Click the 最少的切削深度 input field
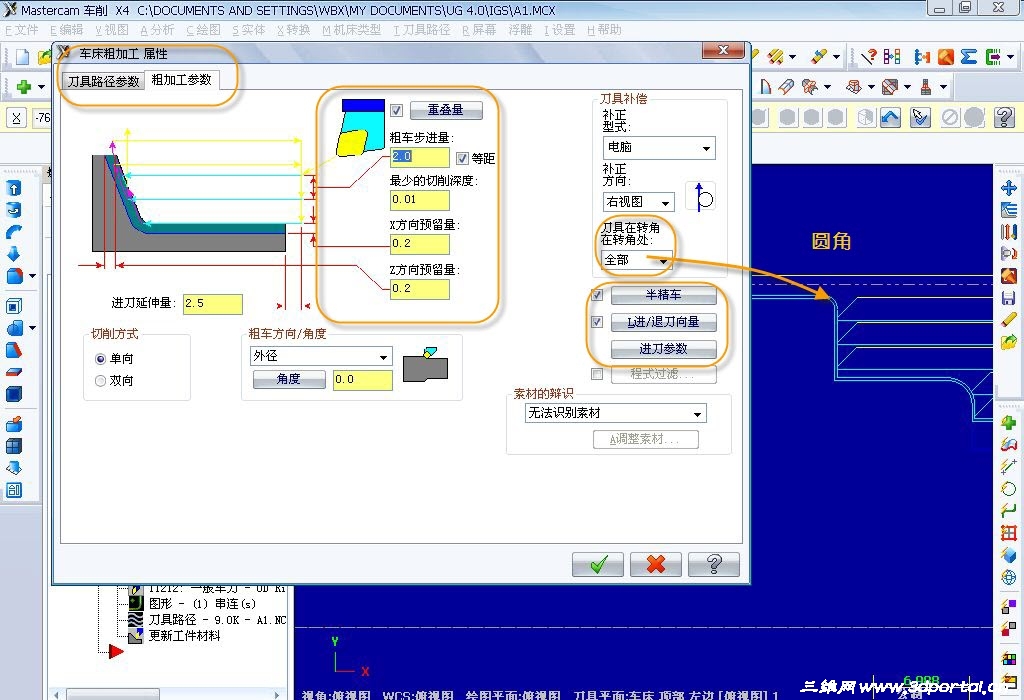The height and width of the screenshot is (700, 1024). click(x=419, y=200)
